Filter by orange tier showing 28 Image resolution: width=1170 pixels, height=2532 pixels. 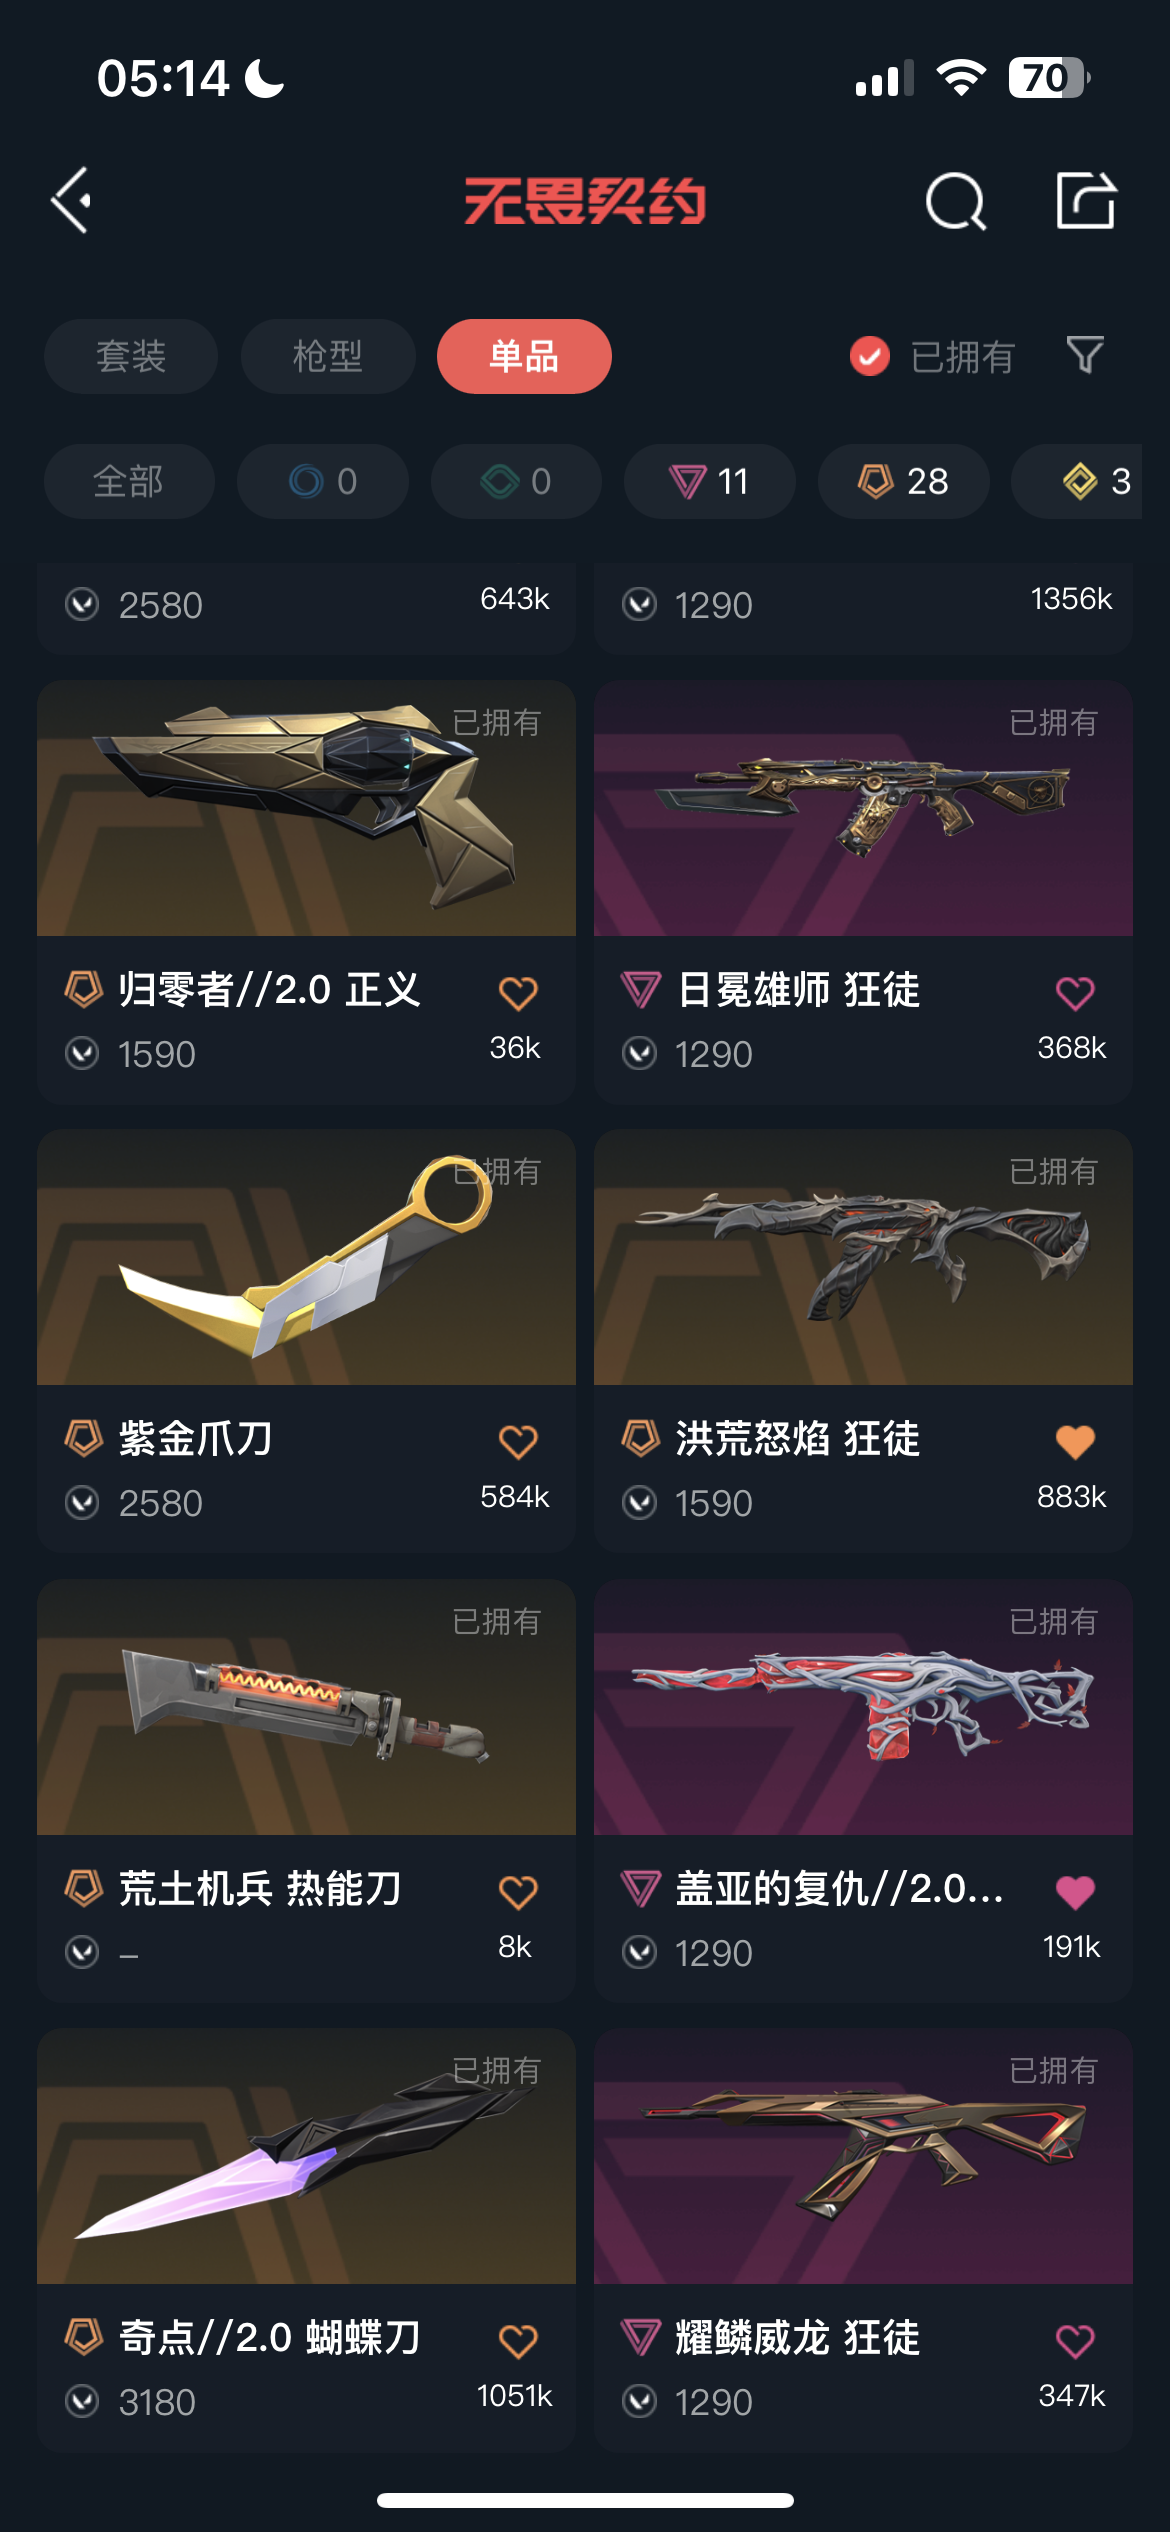pyautogui.click(x=904, y=481)
